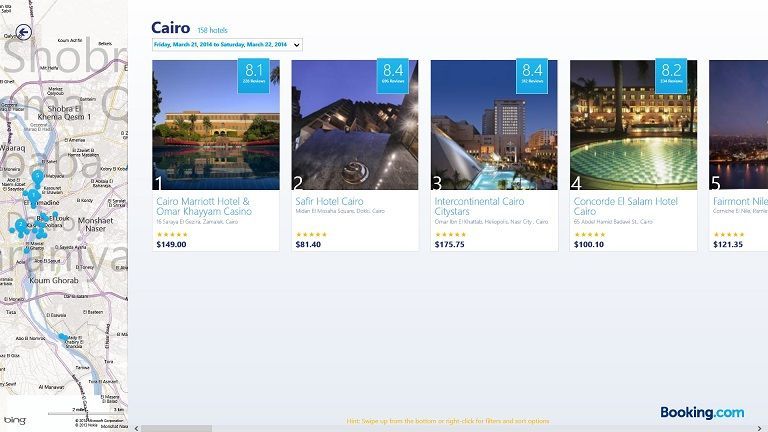The width and height of the screenshot is (768, 432).
Task: Select Intercontinental Cairo Citystars title
Action: (479, 206)
